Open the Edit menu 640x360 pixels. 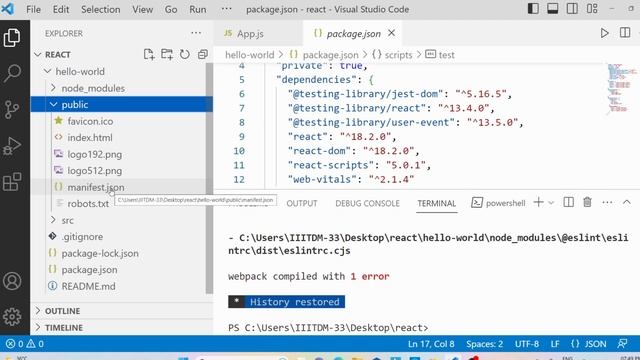coord(61,9)
